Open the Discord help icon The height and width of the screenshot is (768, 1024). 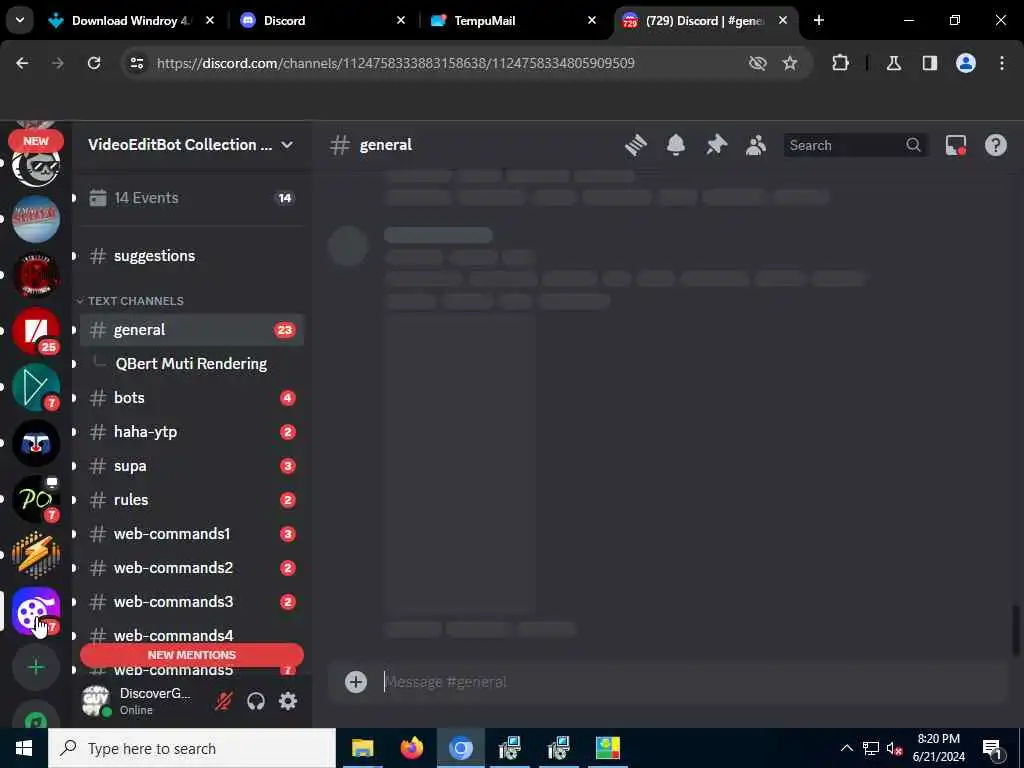[x=996, y=145]
